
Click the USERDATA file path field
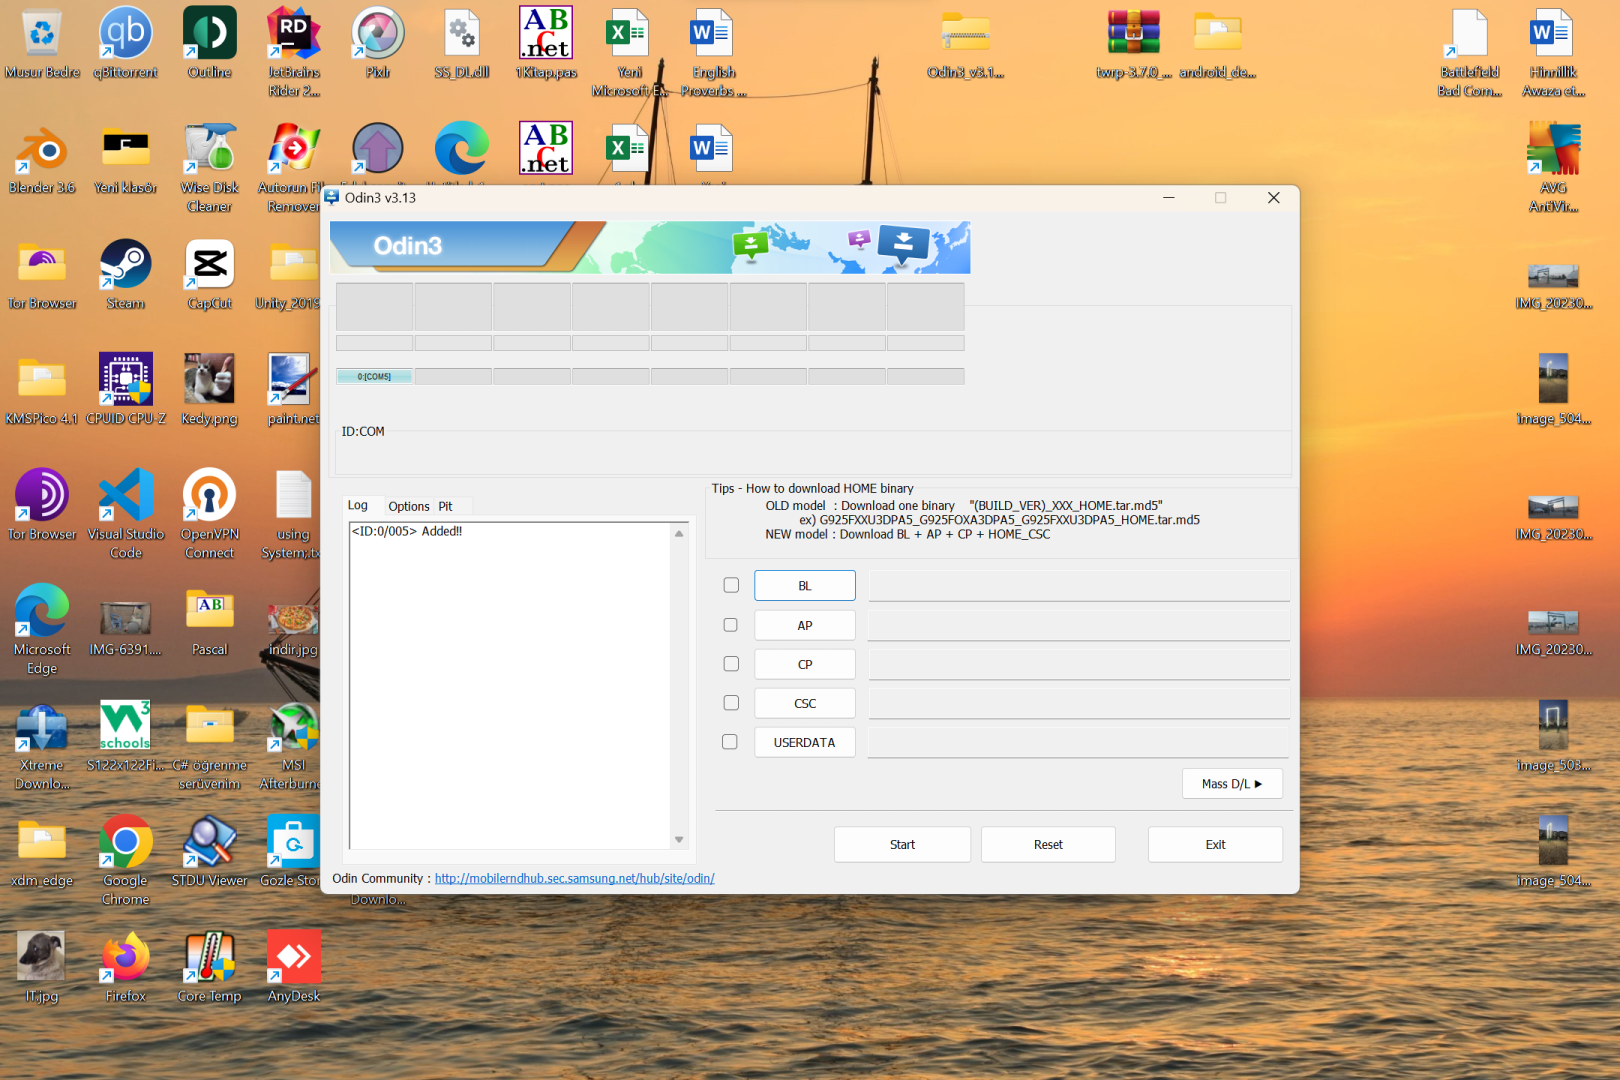(x=1079, y=742)
